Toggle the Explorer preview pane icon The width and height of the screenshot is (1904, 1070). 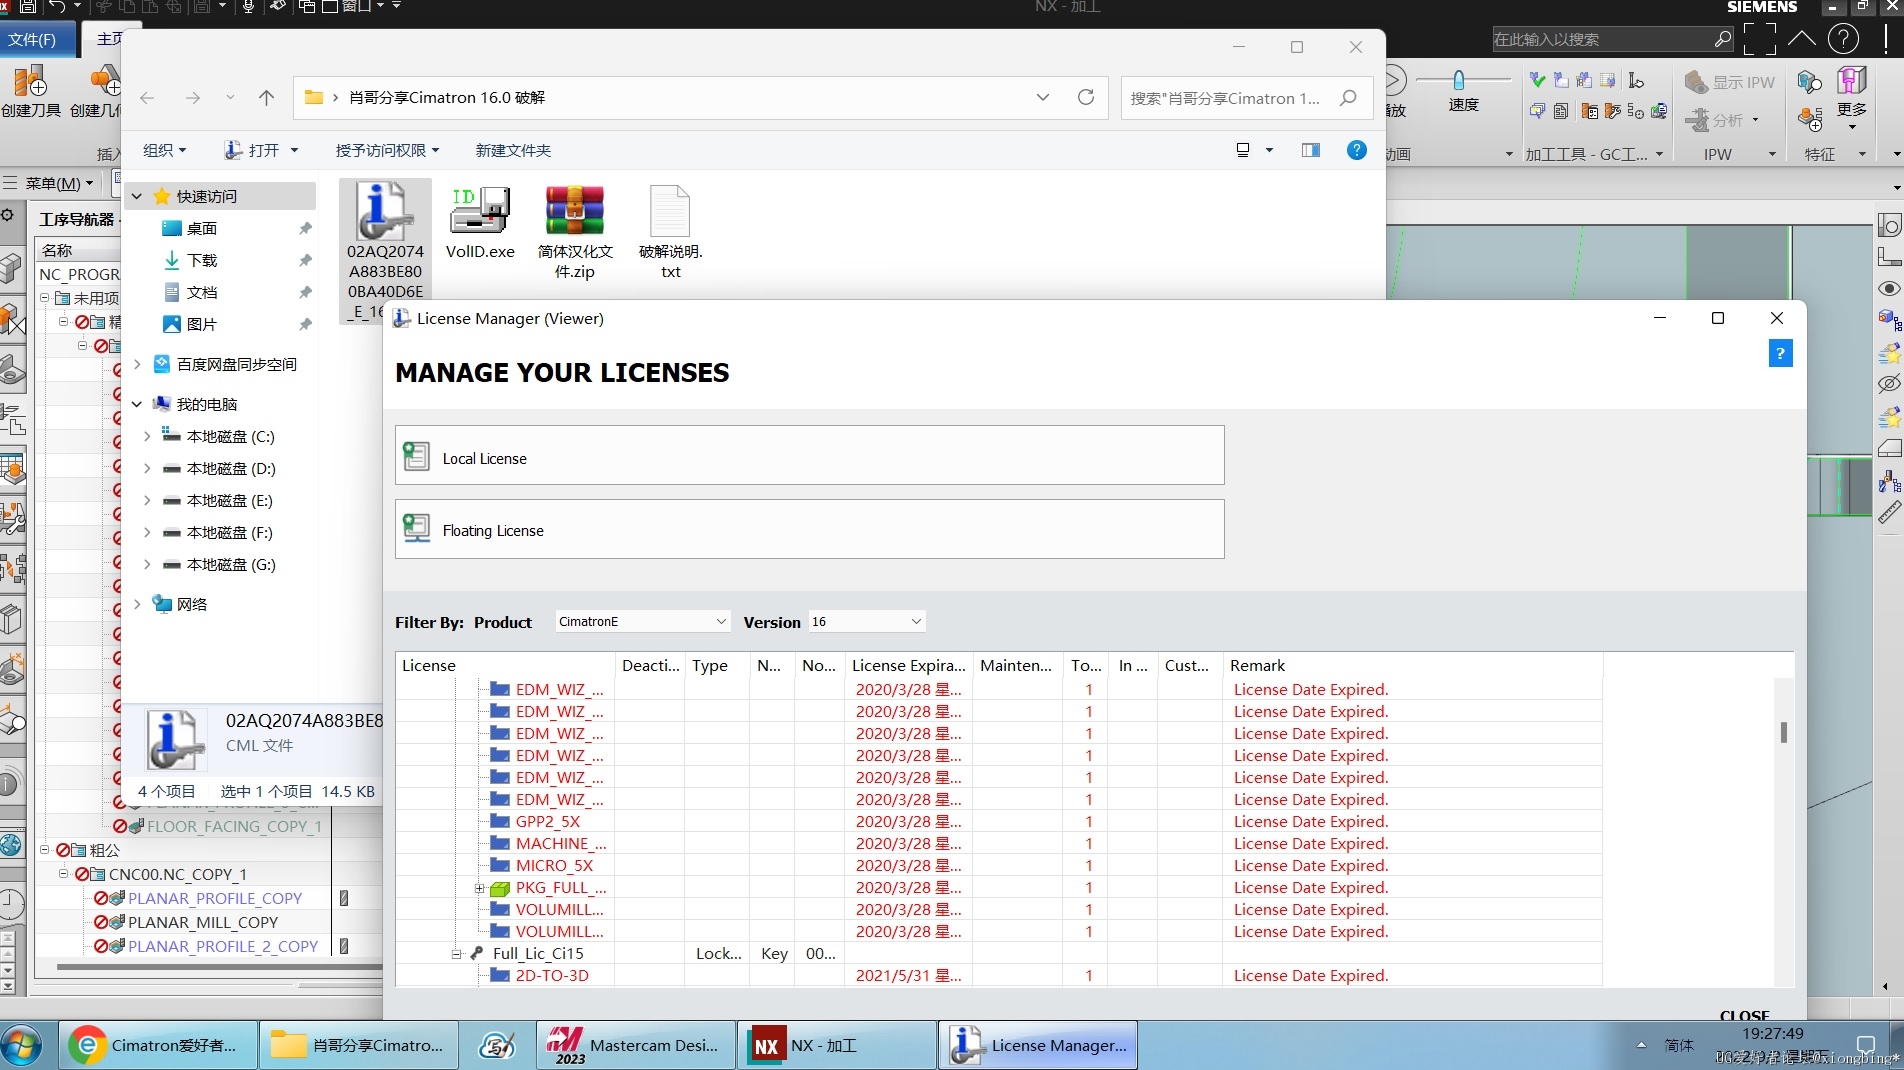point(1310,150)
